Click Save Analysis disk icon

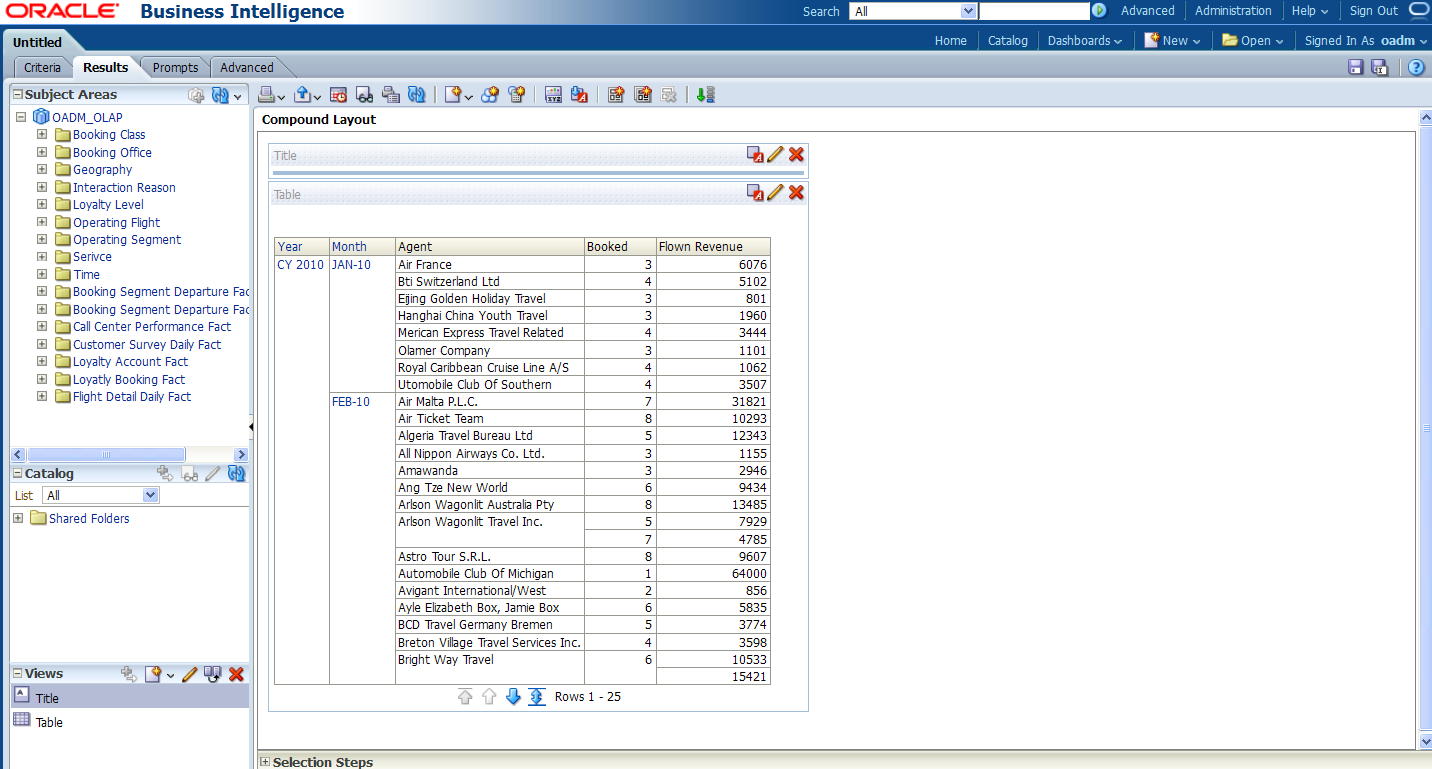point(1356,67)
